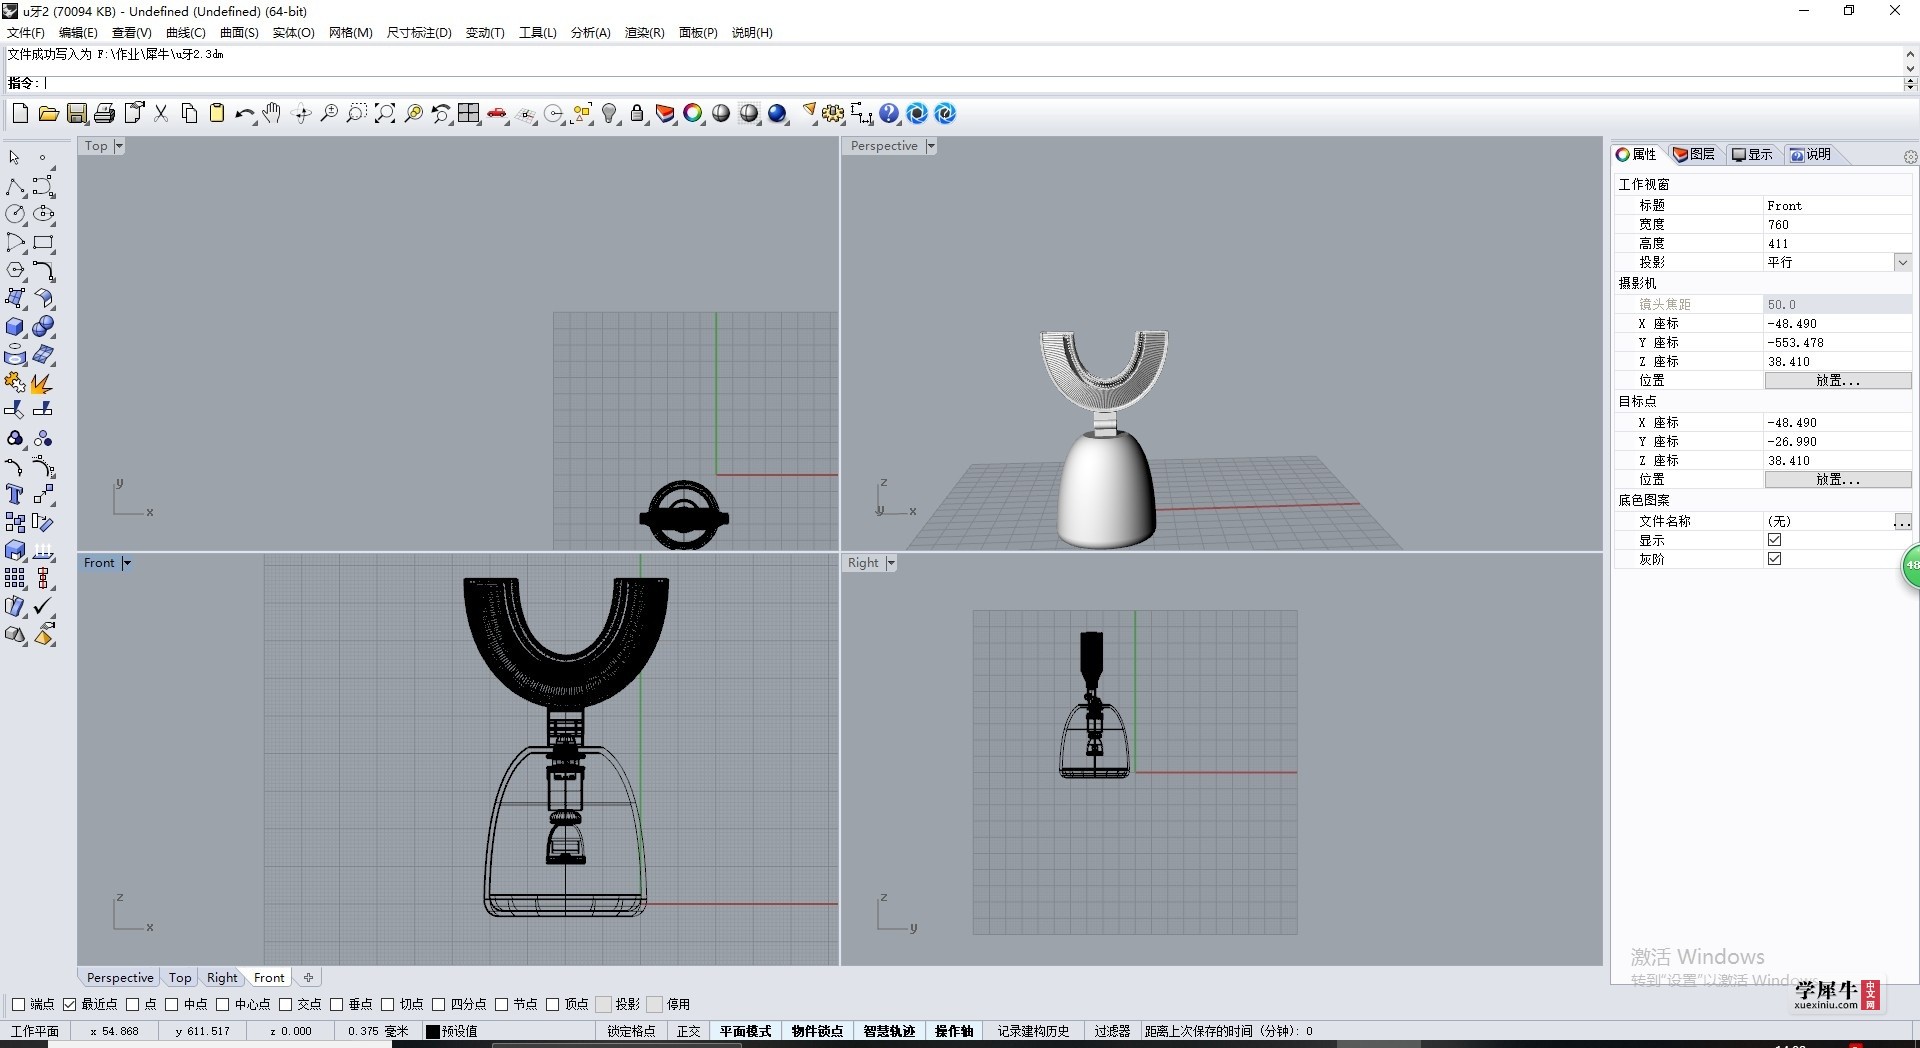
Task: Create a new file with the New icon
Action: coord(20,113)
